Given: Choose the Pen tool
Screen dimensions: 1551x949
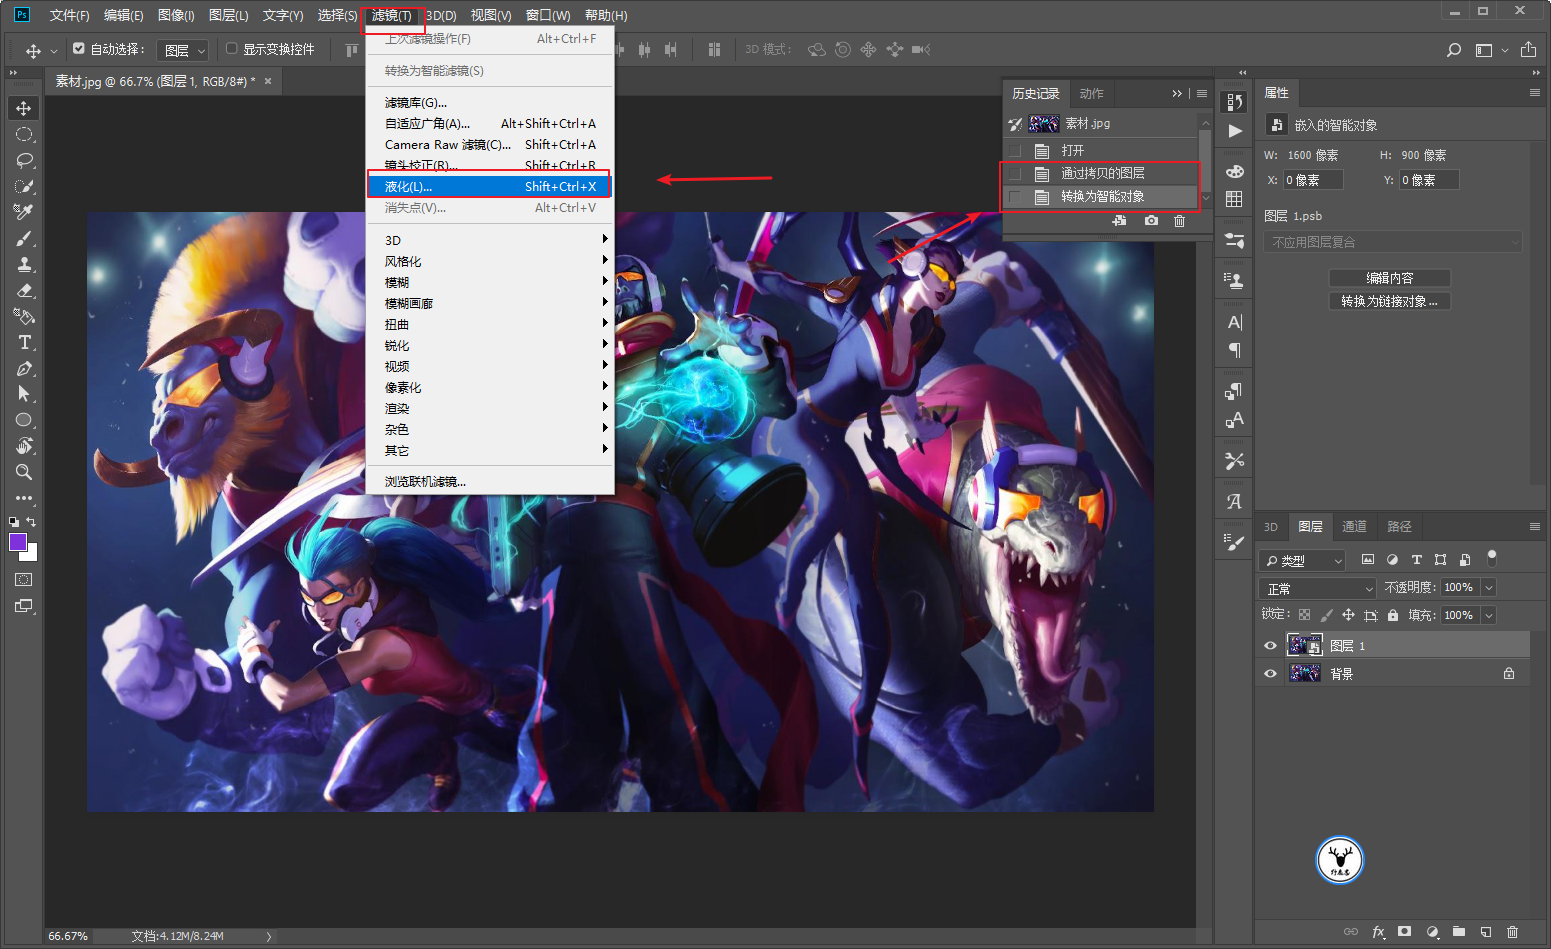Looking at the screenshot, I should pyautogui.click(x=24, y=368).
